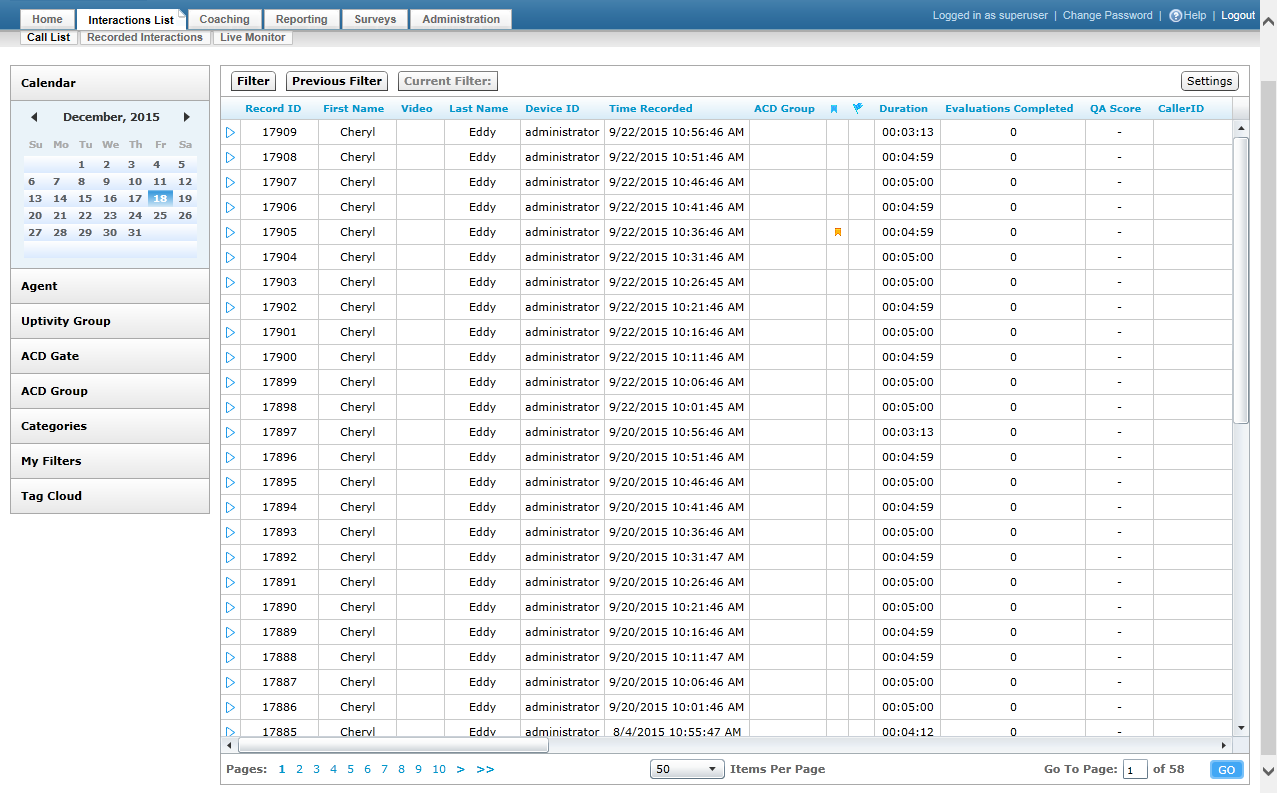Select December 25 on the calendar

[x=159, y=215]
